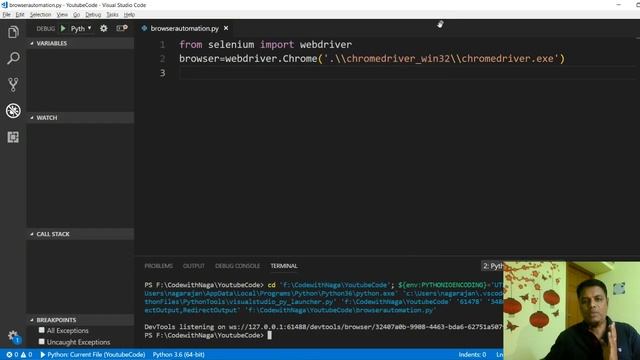
Task: Click Python: Current File in status bar
Action: pyautogui.click(x=93, y=355)
